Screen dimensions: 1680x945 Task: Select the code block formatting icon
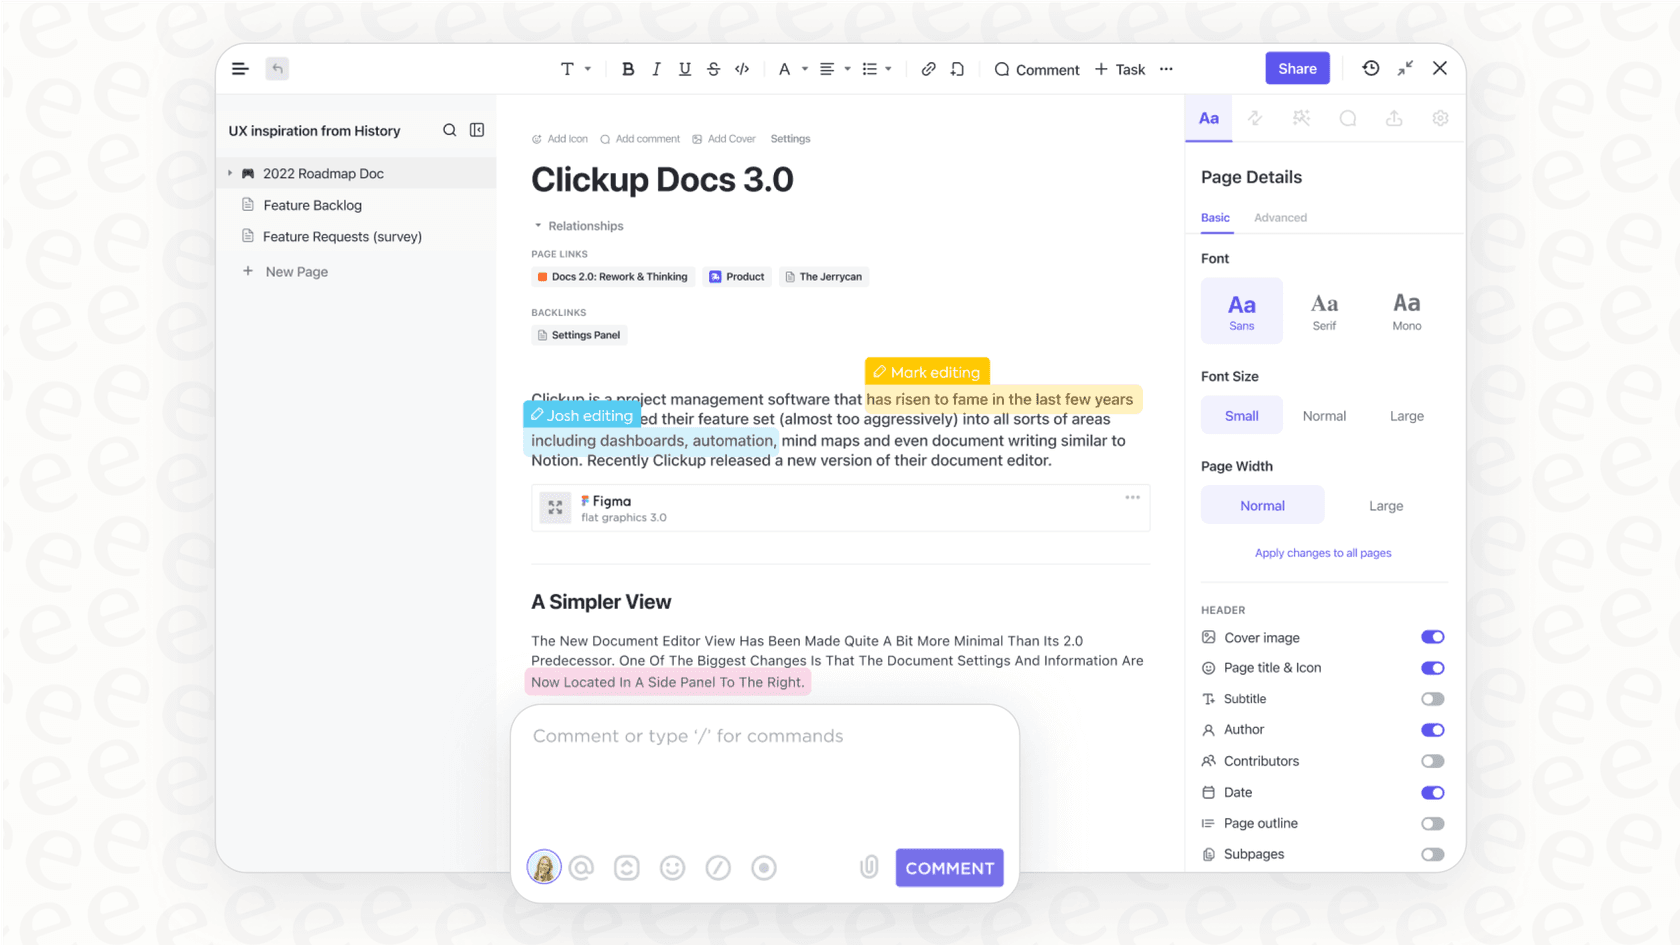[x=742, y=69]
